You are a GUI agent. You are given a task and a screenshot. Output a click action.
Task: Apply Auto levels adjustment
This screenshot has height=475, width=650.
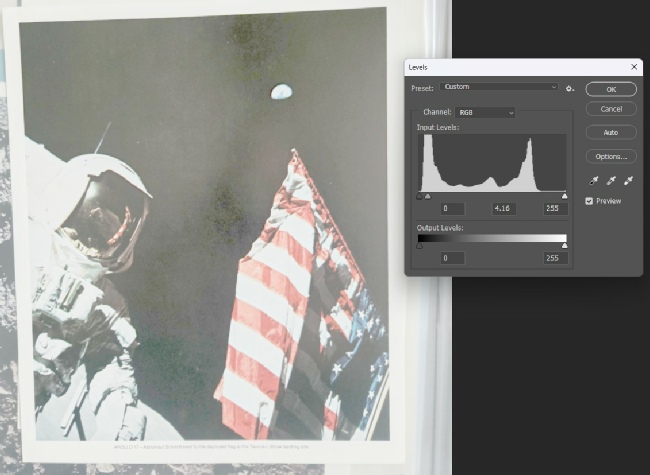point(610,132)
